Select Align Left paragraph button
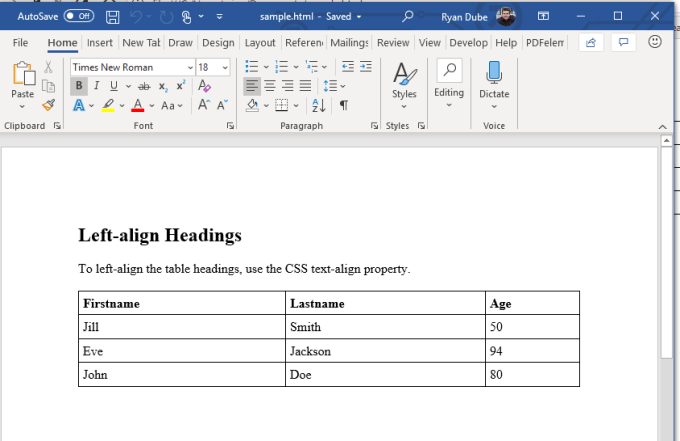This screenshot has width=680, height=441. tap(252, 86)
